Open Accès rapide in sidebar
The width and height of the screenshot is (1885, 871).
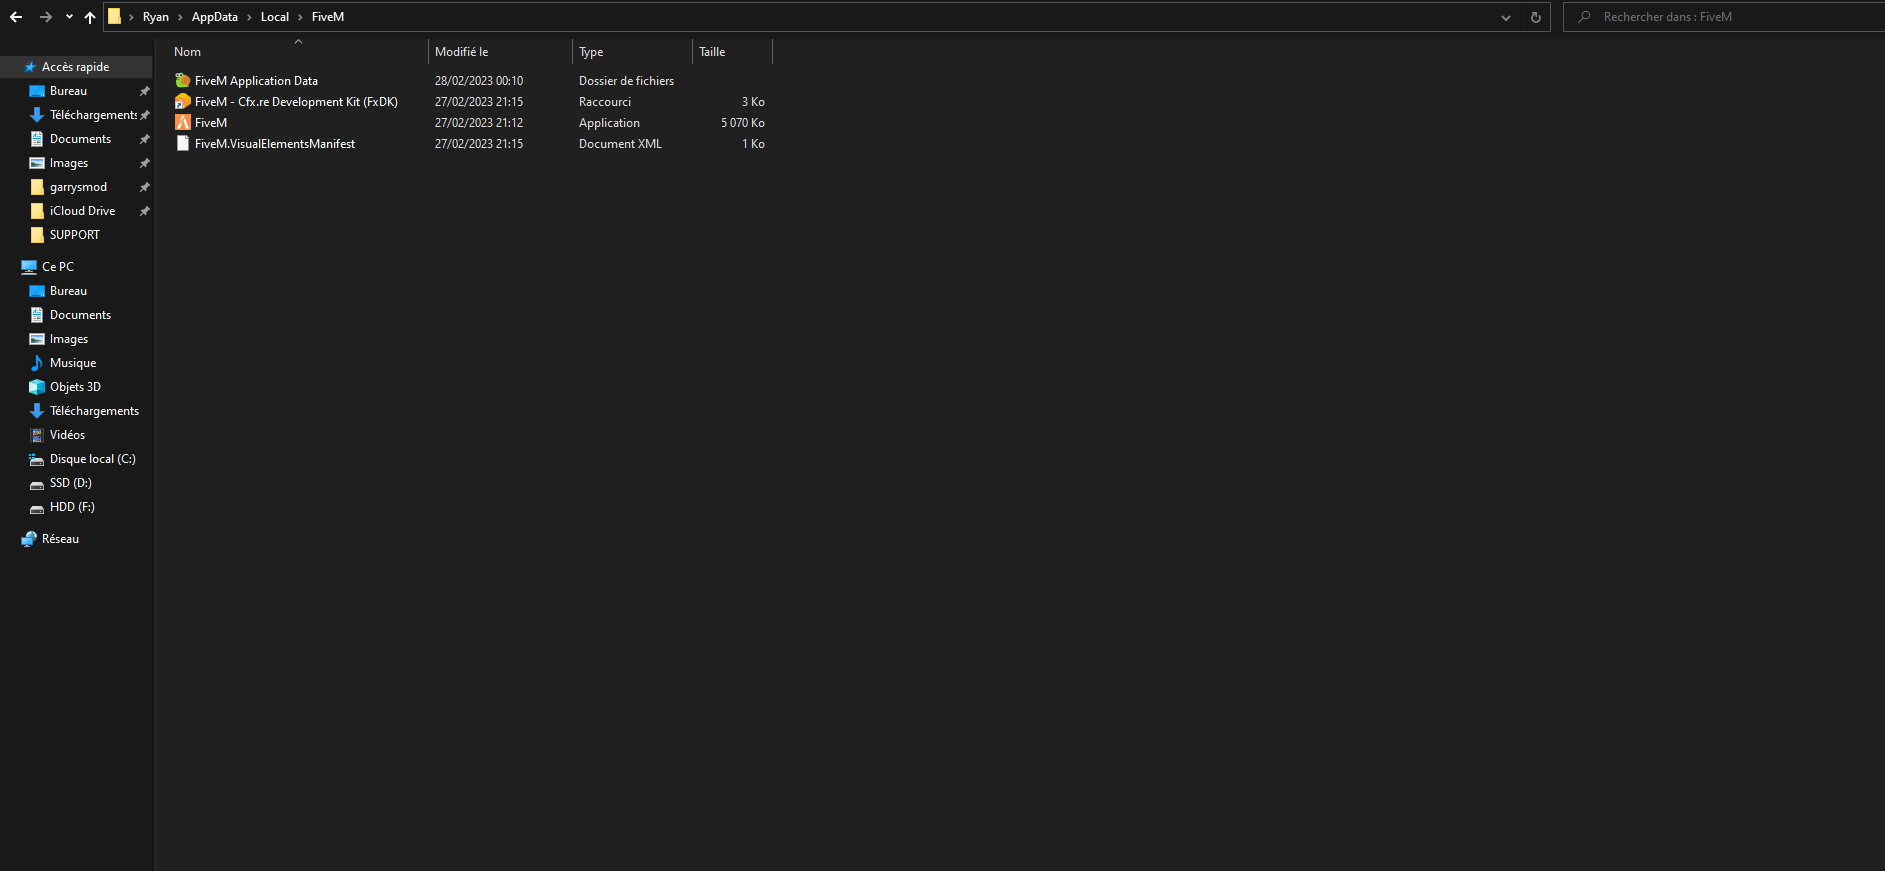[x=76, y=67]
